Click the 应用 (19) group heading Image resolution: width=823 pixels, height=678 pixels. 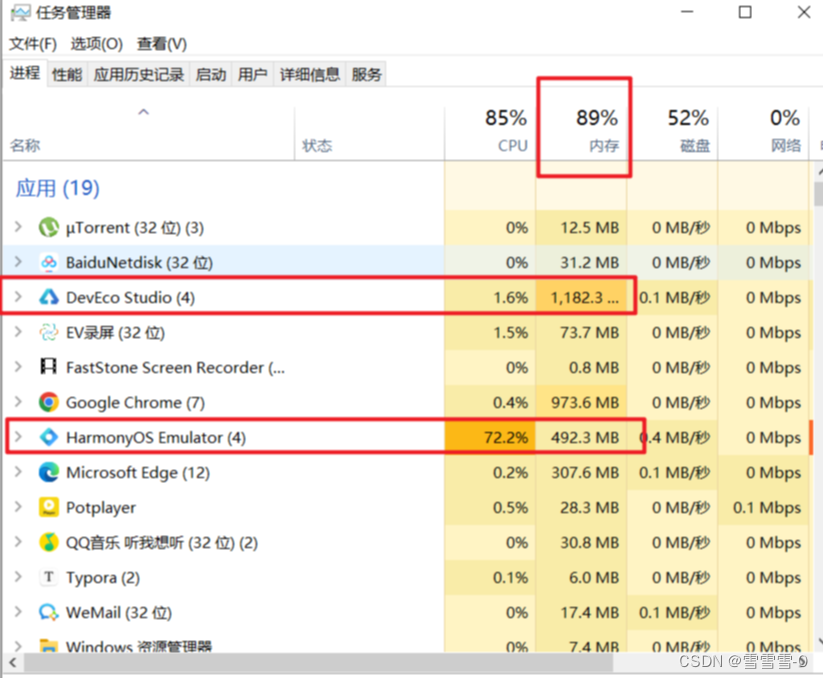pos(58,188)
